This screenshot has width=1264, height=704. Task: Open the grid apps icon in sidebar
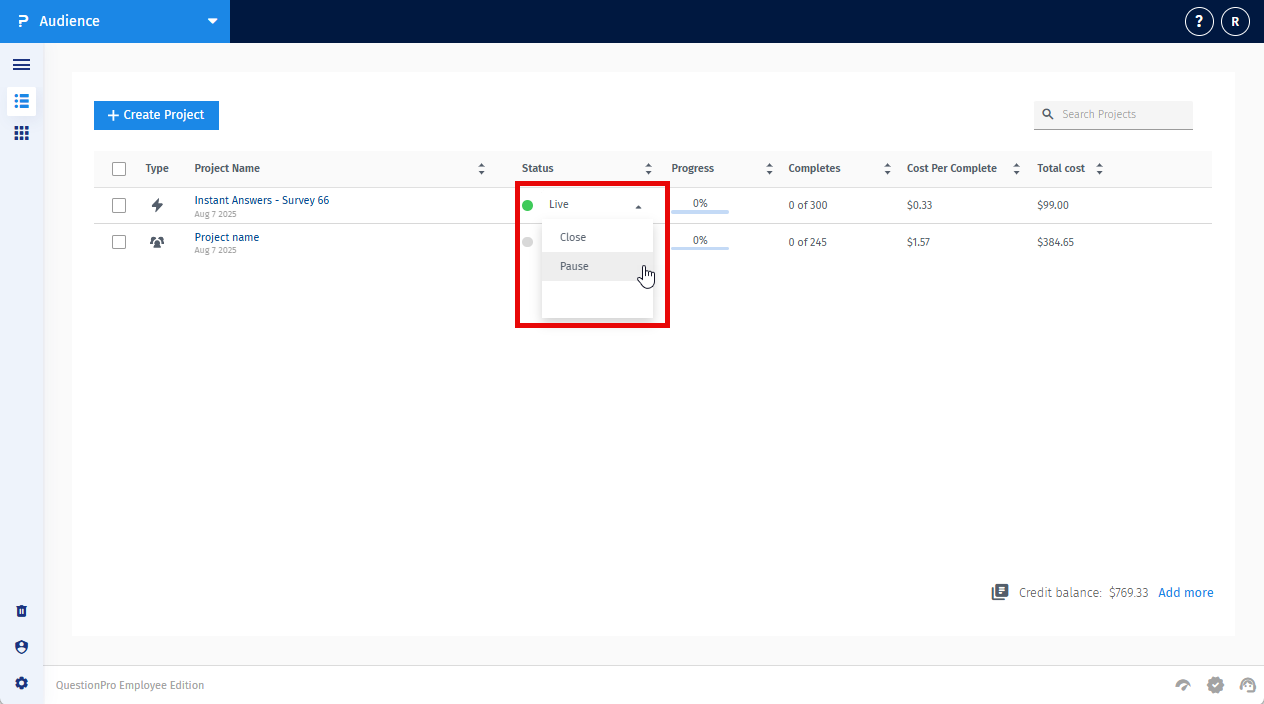[21, 133]
